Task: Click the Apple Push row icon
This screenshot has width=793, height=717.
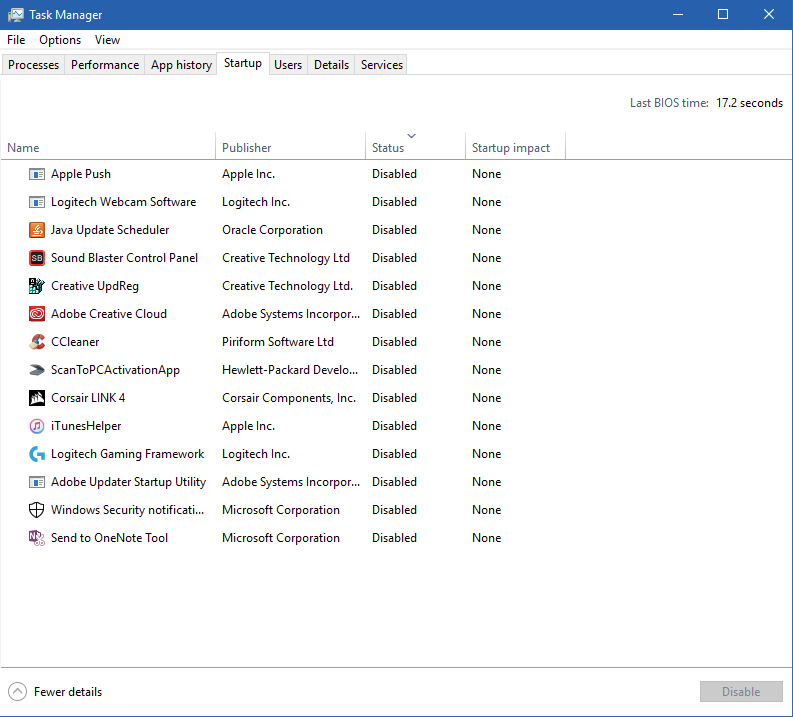Action: [36, 174]
